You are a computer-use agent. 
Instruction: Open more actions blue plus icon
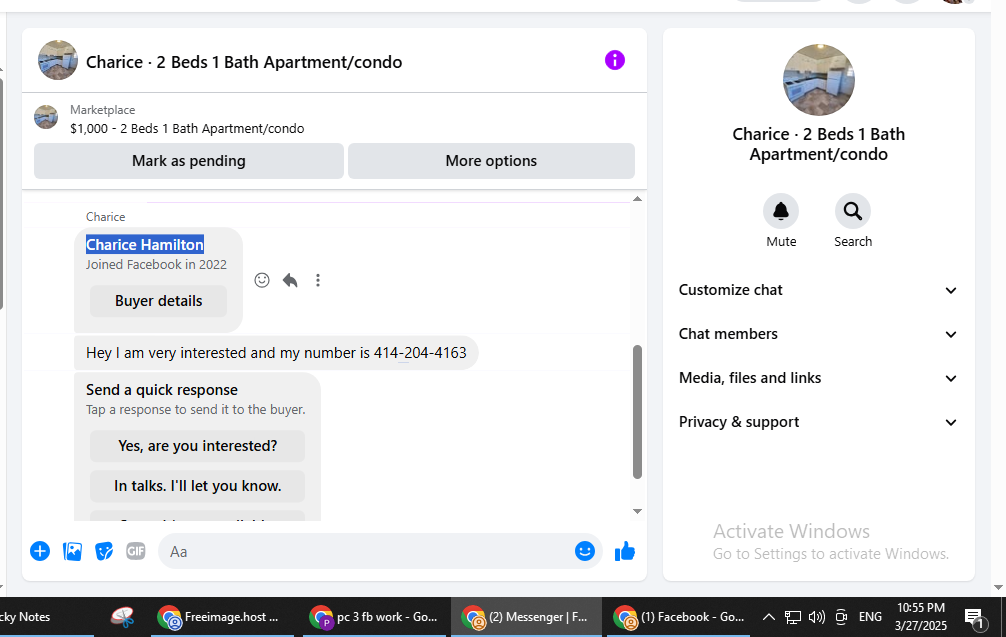click(x=40, y=551)
